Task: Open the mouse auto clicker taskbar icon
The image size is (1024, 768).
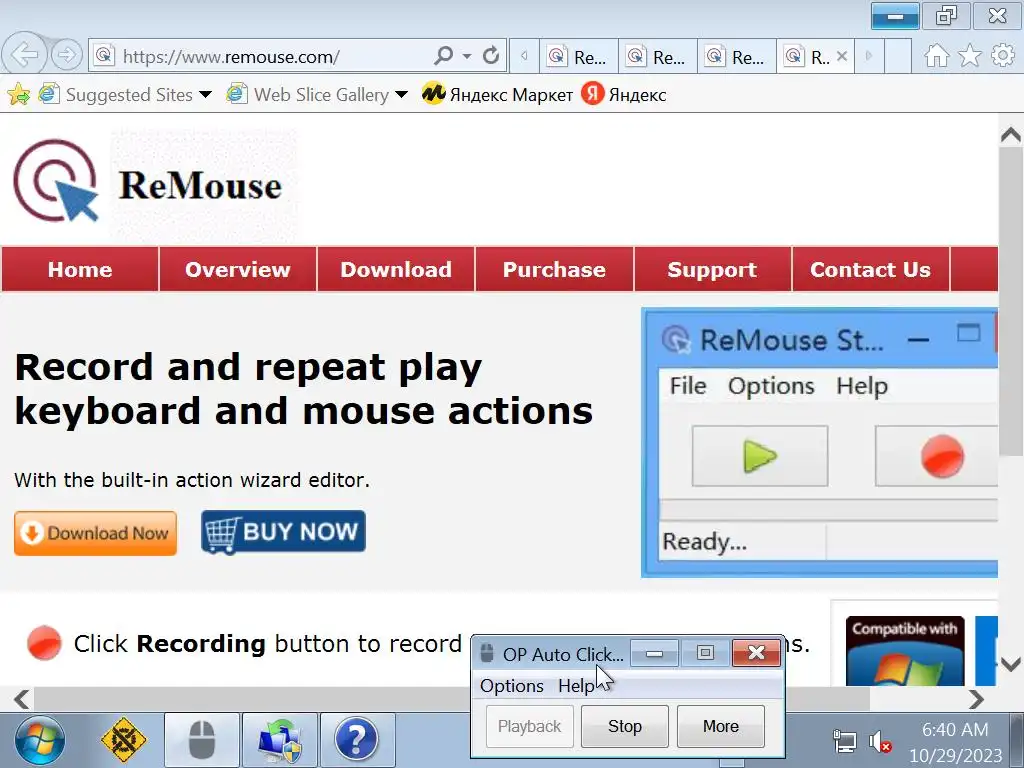Action: (x=202, y=740)
